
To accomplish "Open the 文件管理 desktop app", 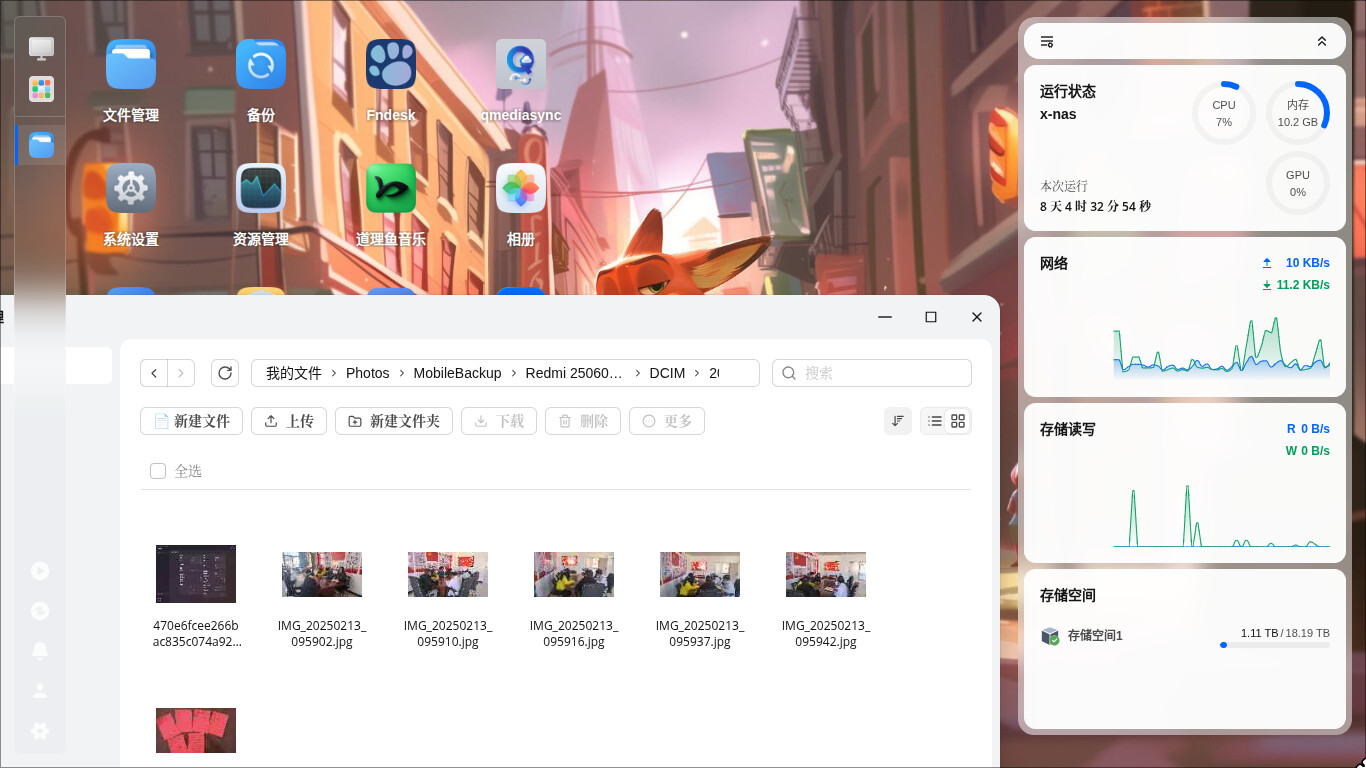I will tap(131, 65).
